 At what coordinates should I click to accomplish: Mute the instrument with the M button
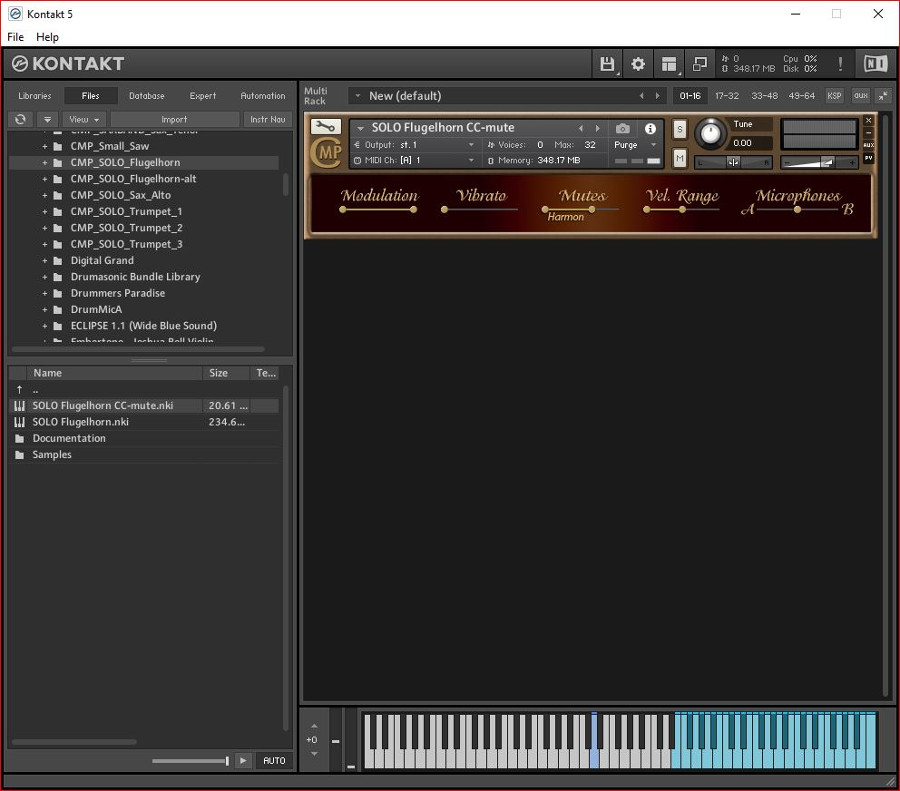(x=680, y=158)
